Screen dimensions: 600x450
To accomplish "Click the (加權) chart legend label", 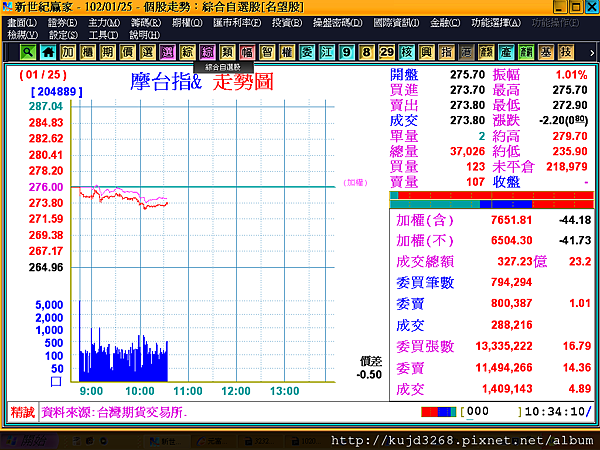I will 355,183.
